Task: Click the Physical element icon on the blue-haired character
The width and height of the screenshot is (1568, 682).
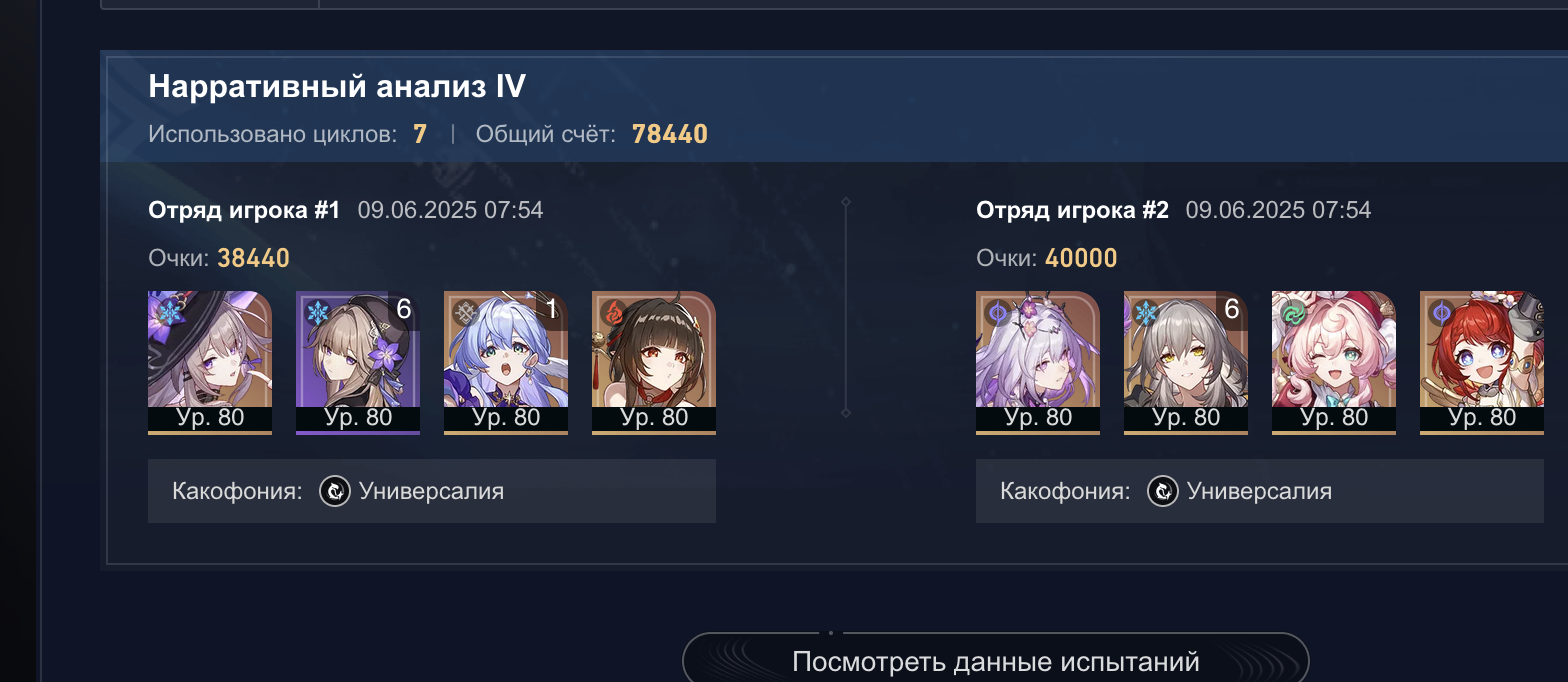Action: [465, 312]
